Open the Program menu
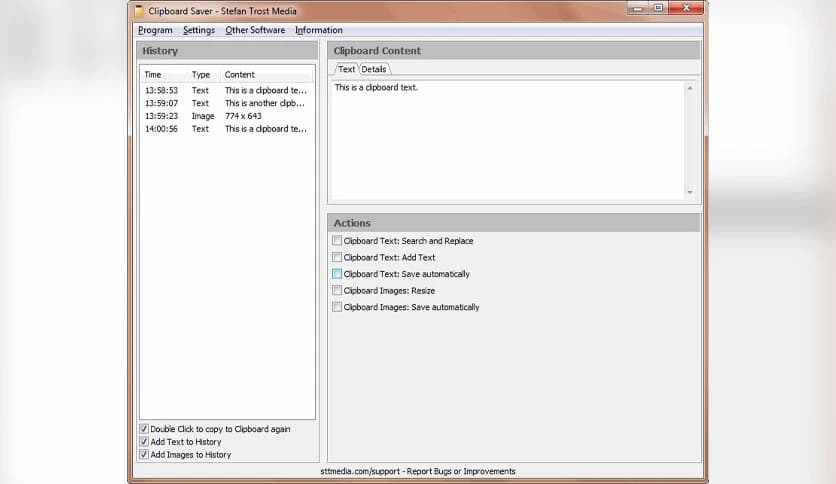This screenshot has width=836, height=484. (155, 30)
